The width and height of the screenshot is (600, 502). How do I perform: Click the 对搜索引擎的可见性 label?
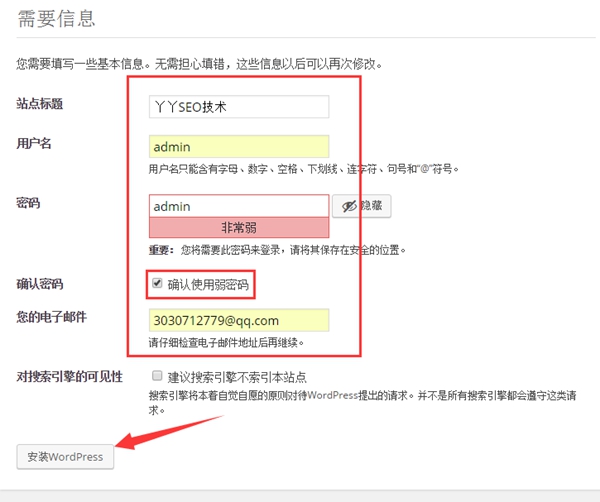click(69, 377)
